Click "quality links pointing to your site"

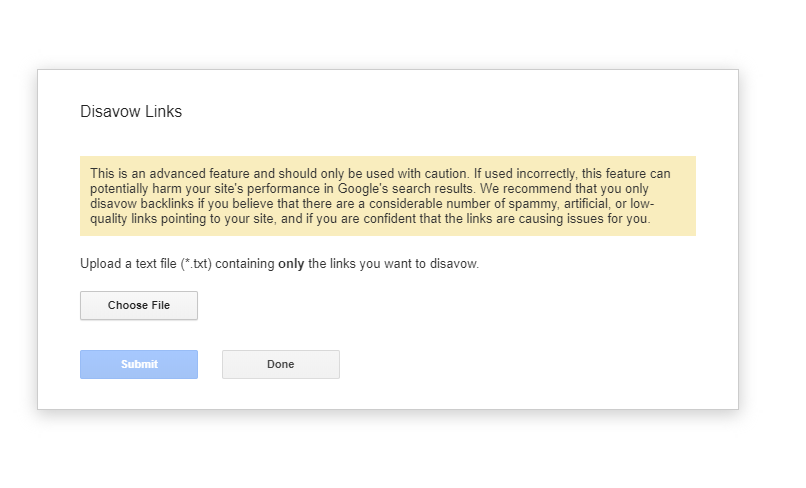point(184,219)
